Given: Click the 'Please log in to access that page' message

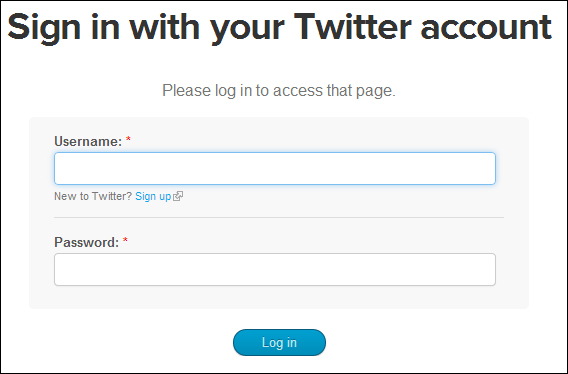Looking at the screenshot, I should (279, 91).
